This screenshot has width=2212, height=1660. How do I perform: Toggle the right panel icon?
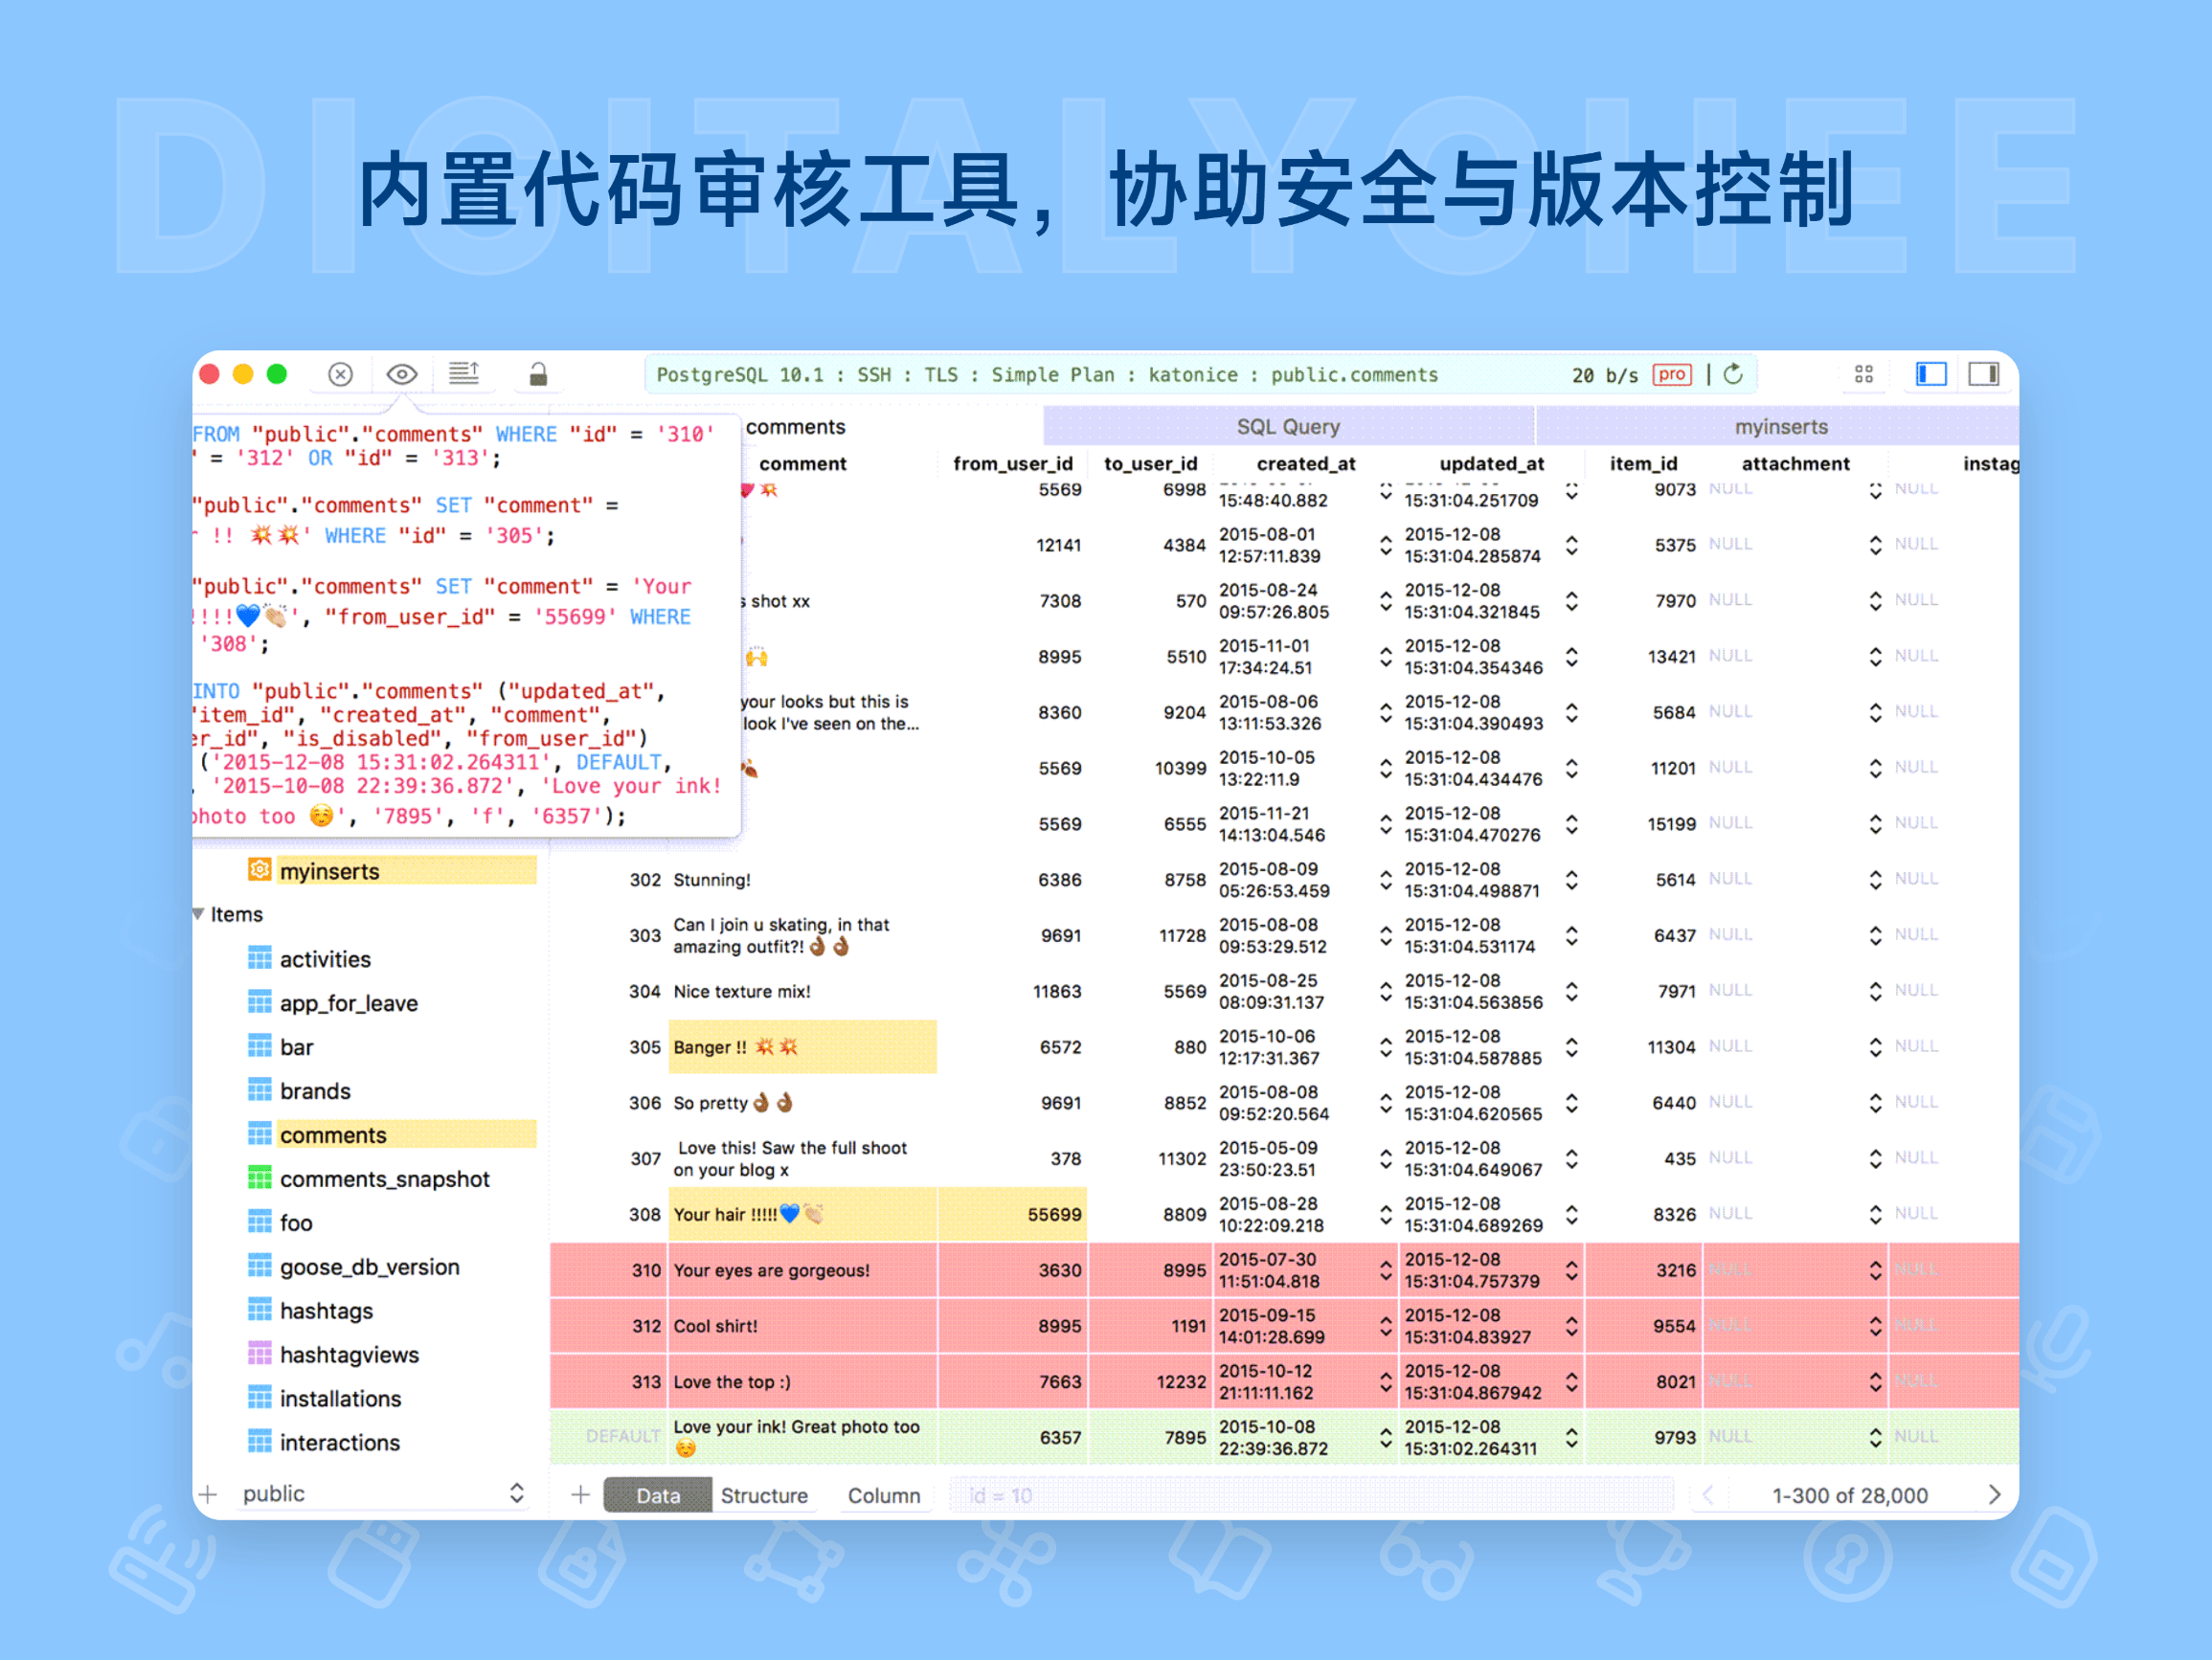1984,373
